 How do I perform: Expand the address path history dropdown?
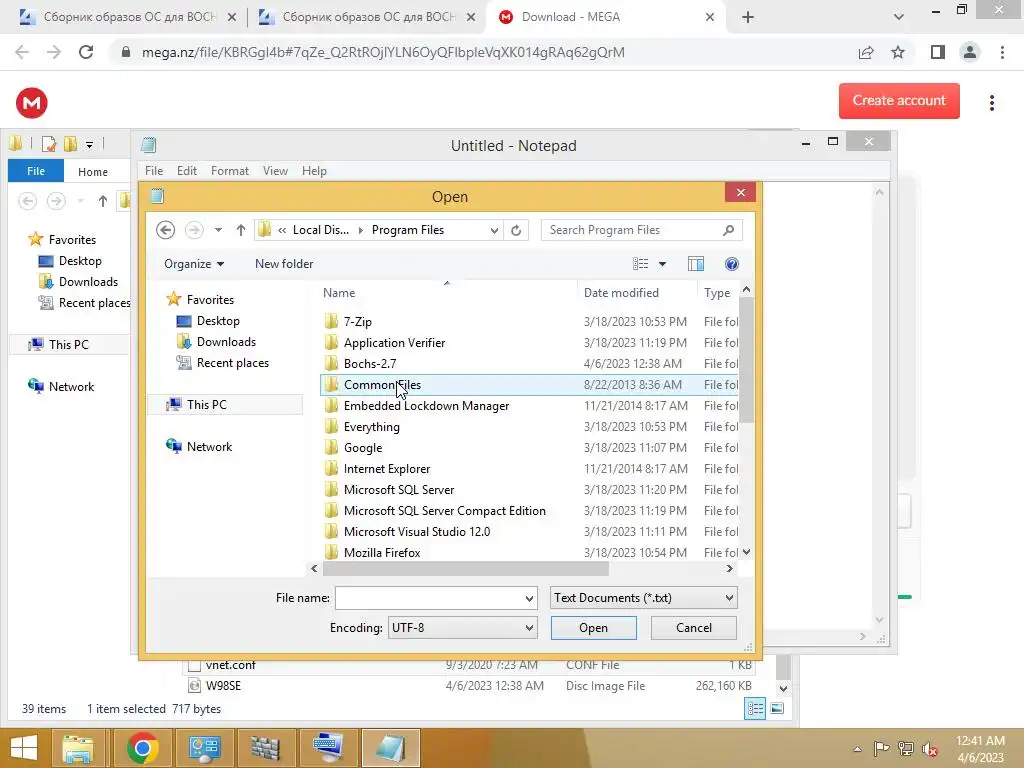[494, 230]
